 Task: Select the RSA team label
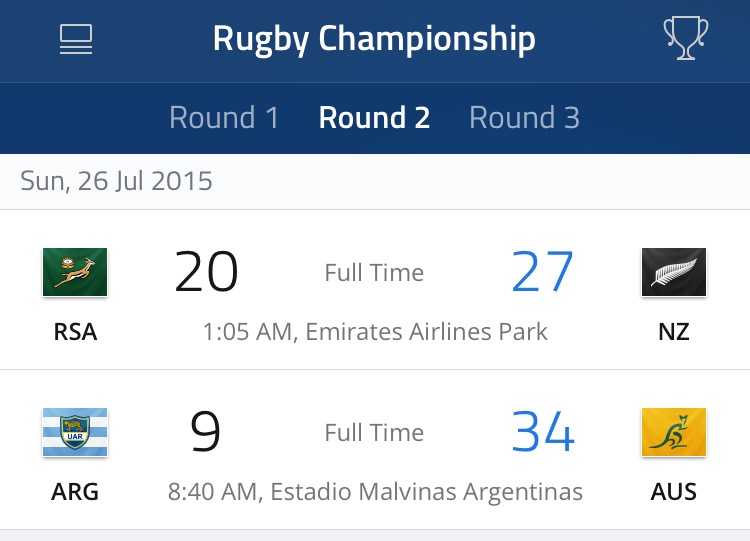click(x=76, y=331)
